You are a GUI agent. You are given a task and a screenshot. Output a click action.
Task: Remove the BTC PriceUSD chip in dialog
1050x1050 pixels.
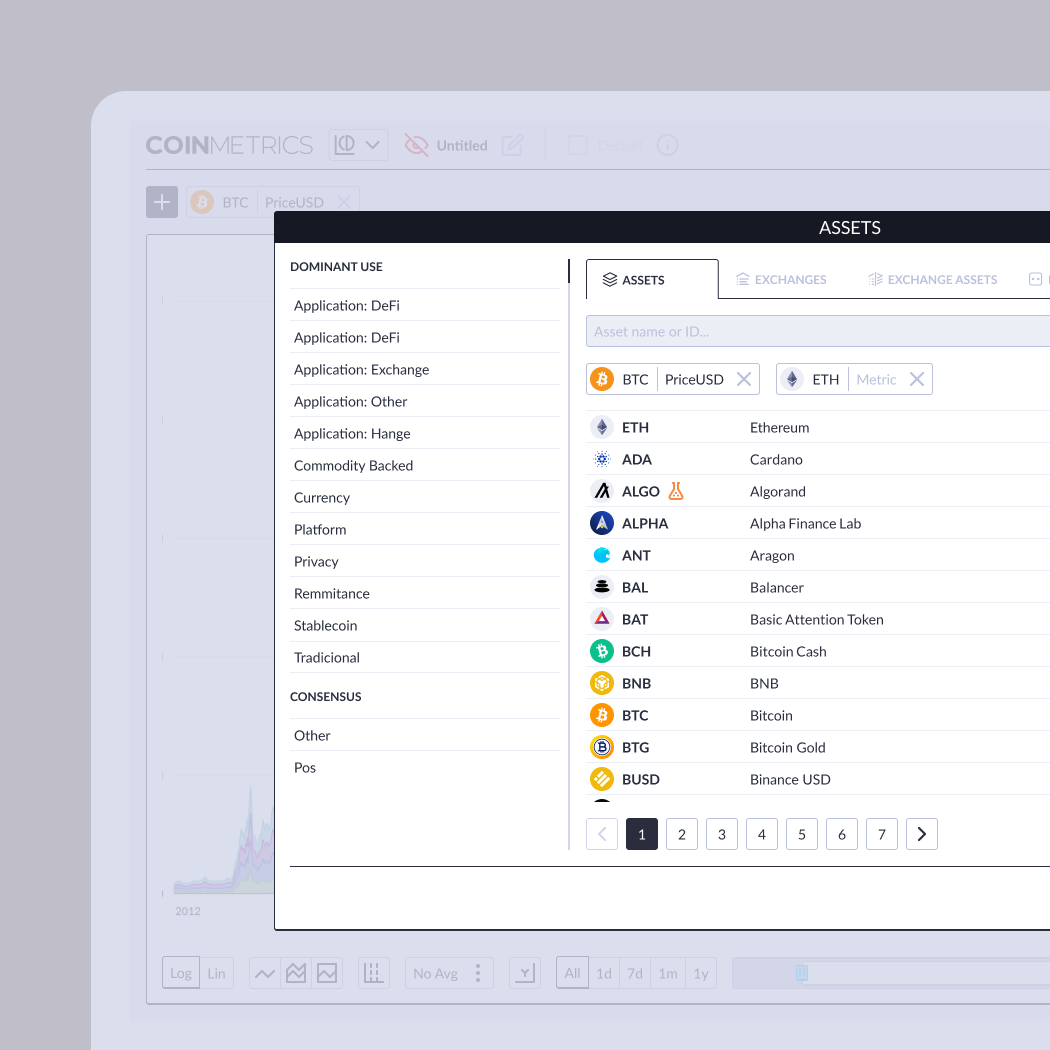point(743,379)
